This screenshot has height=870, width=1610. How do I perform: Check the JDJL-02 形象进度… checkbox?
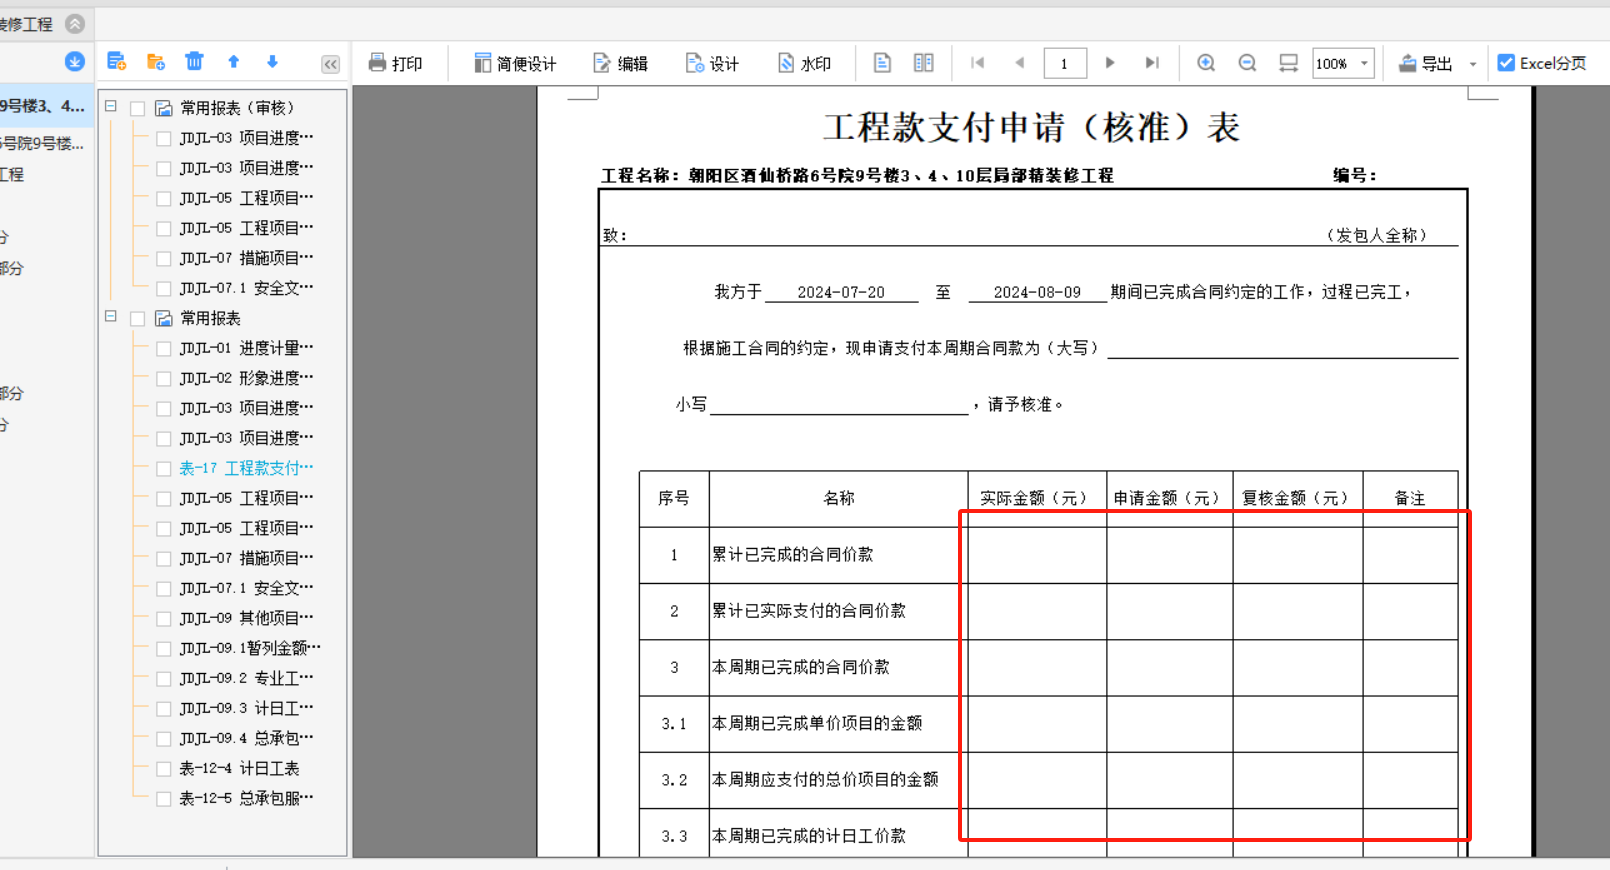[163, 378]
